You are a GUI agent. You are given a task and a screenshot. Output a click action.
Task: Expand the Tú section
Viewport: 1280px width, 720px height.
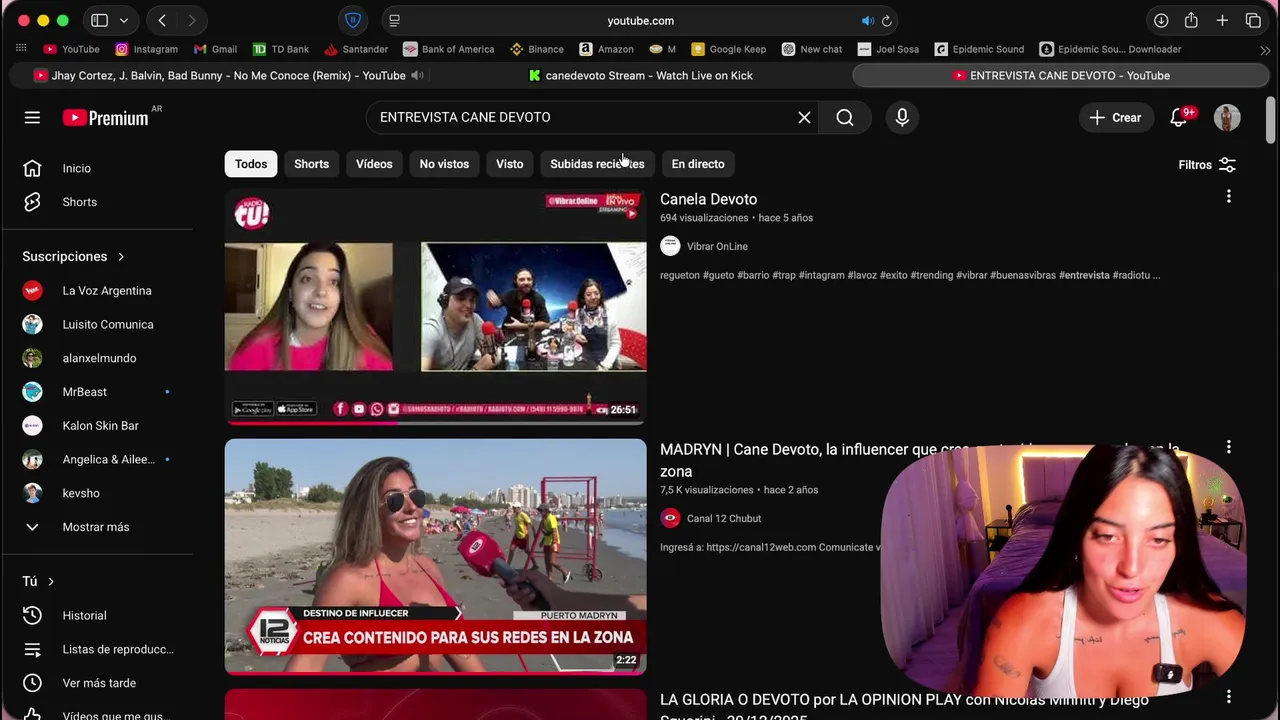(38, 581)
